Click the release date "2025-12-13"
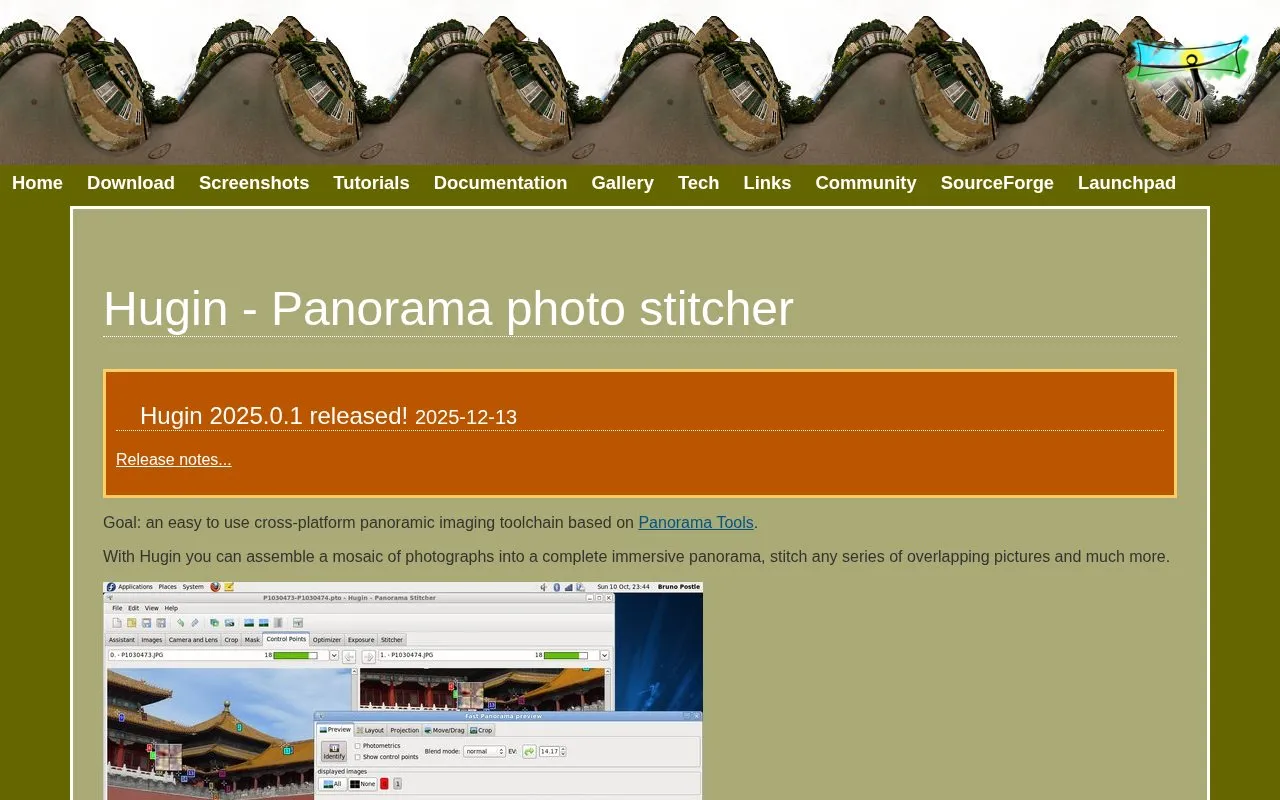 coord(466,417)
